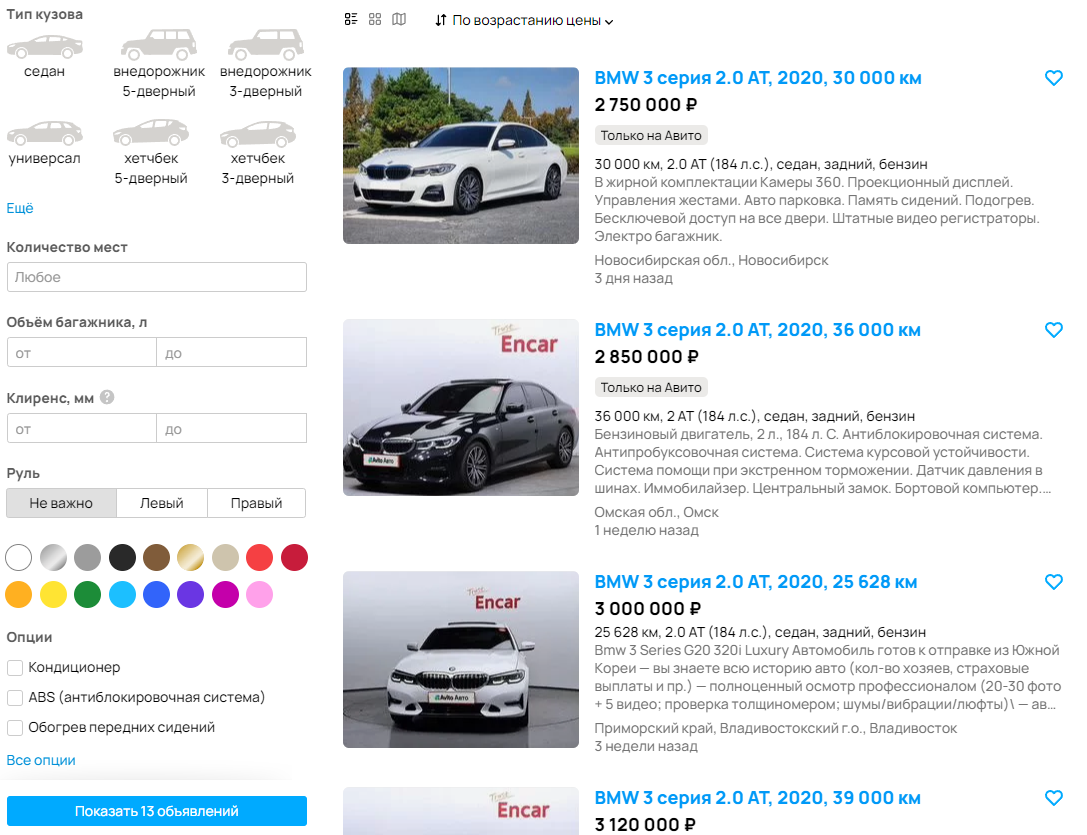The width and height of the screenshot is (1087, 835).
Task: Select the universal (wagon) body type icon
Action: click(x=44, y=134)
